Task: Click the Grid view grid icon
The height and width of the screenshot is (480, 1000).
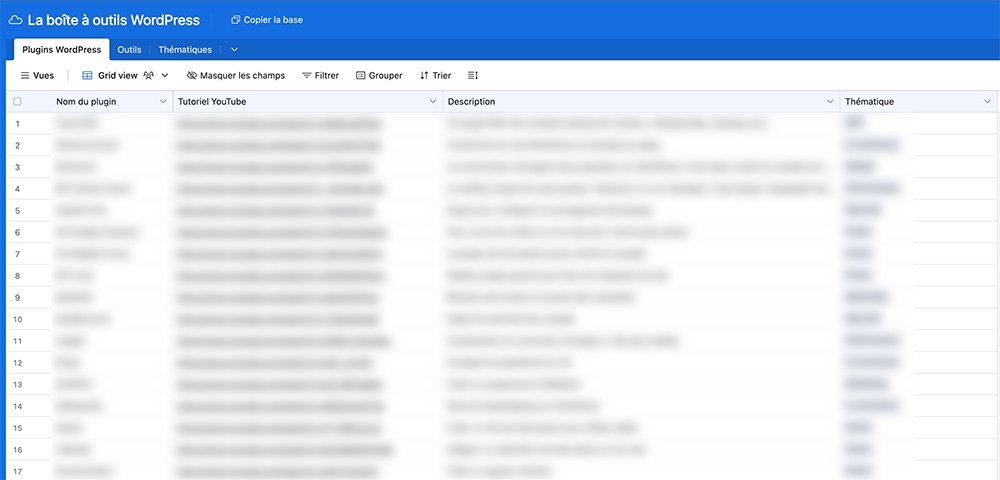Action: 87,76
